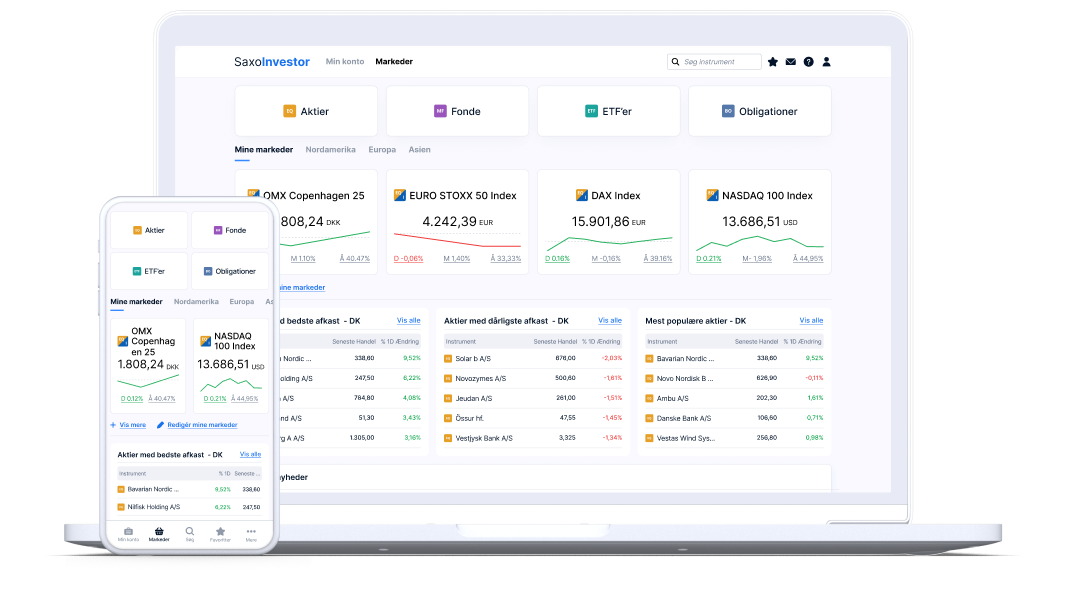Click the EURO STOXX 50 red chart
Screen dimensions: 1080x589
(457, 240)
